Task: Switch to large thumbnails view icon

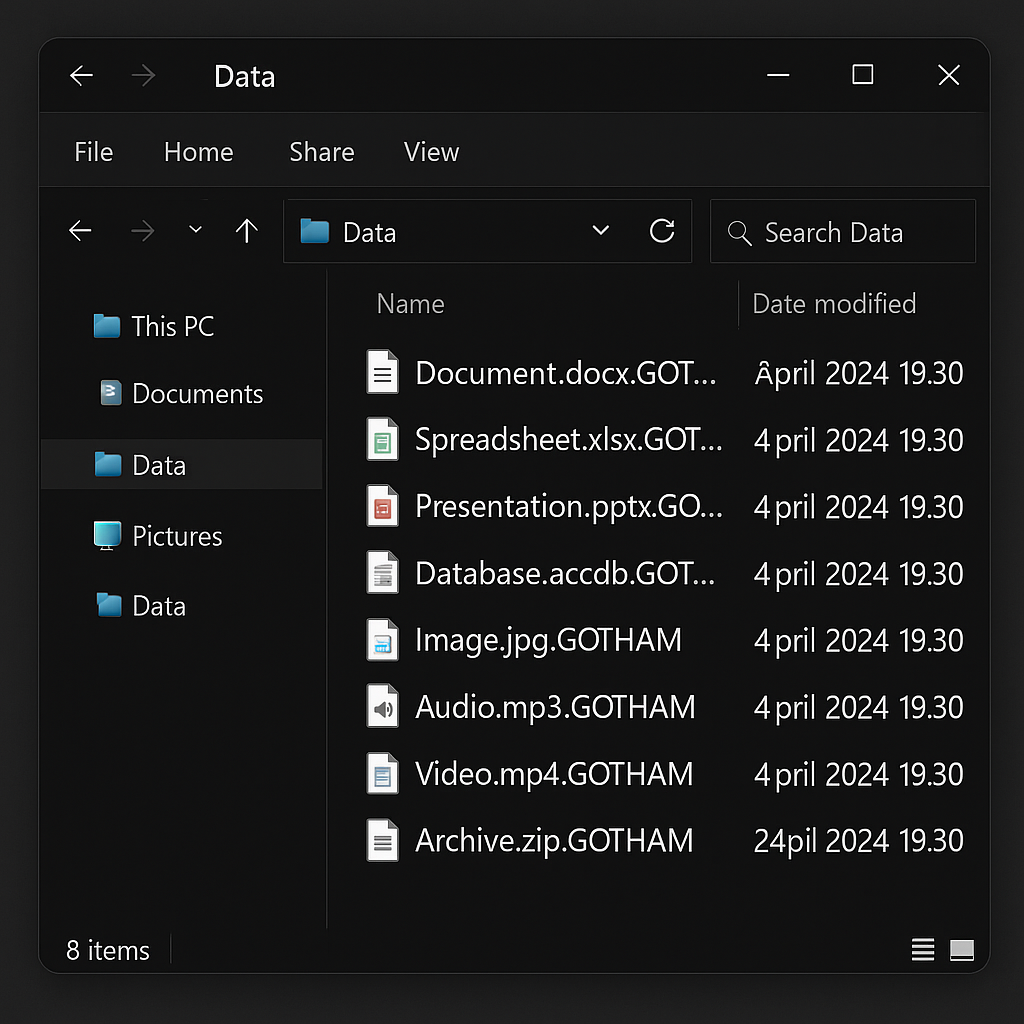Action: 961,950
